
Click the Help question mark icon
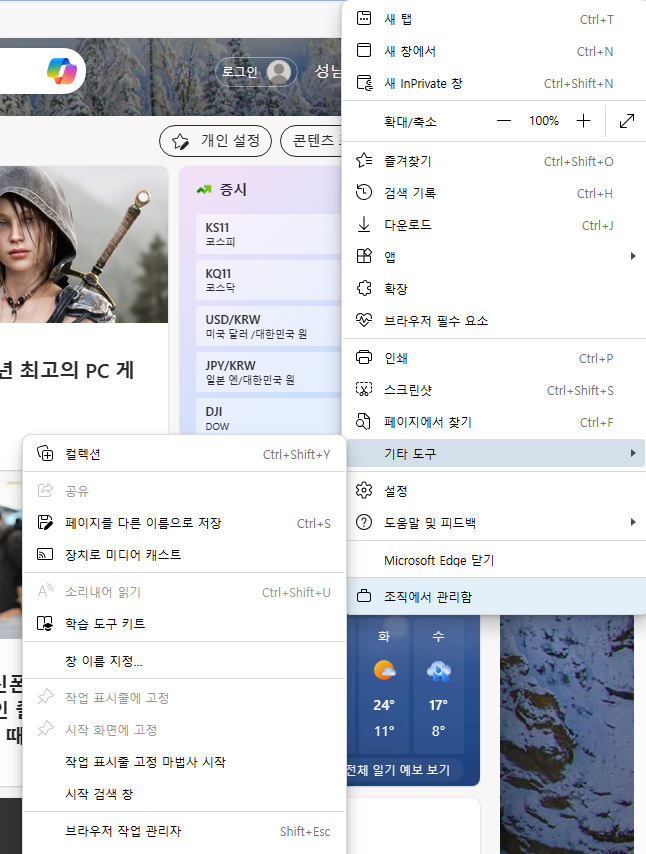364,523
